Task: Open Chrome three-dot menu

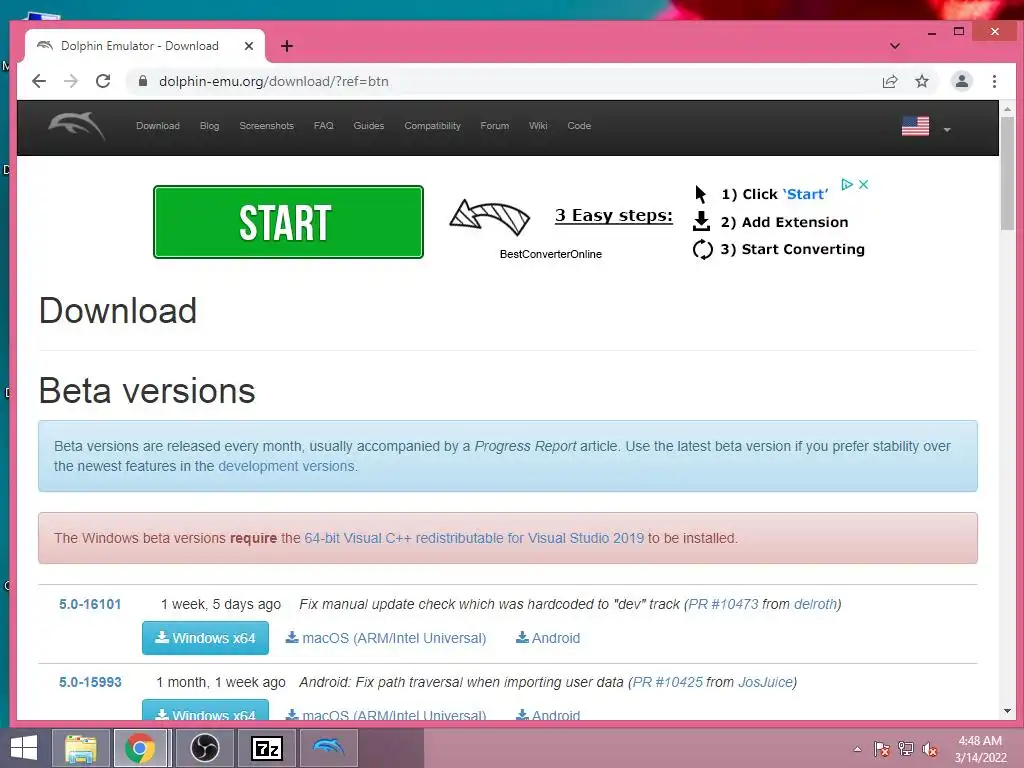Action: pos(994,81)
